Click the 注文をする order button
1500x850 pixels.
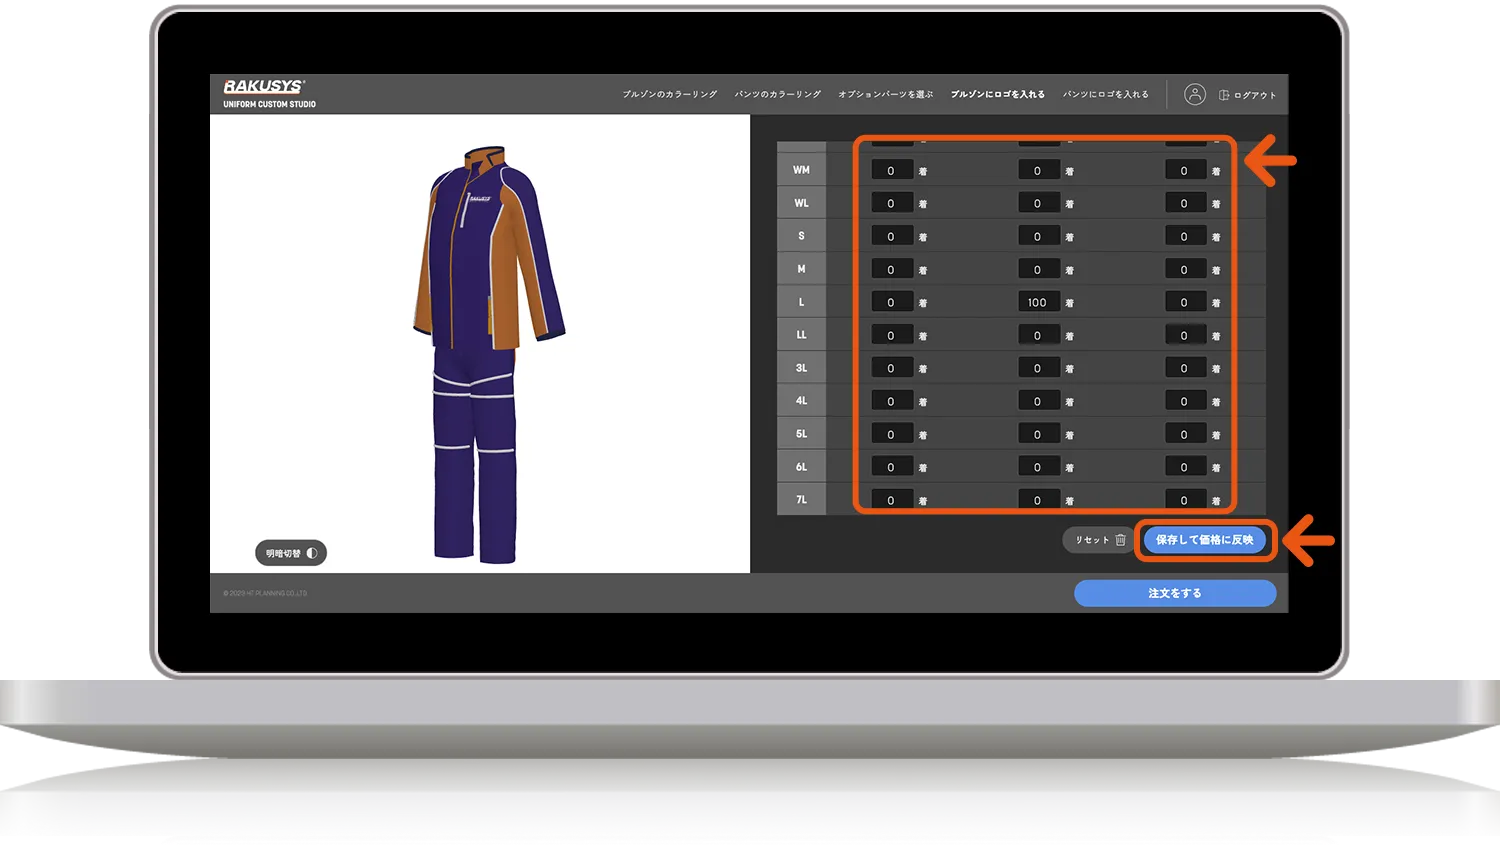(x=1174, y=593)
